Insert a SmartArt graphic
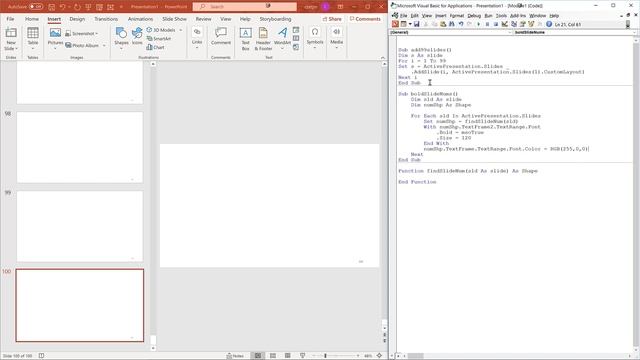Viewport: 640px width, 360px height. tap(159, 38)
